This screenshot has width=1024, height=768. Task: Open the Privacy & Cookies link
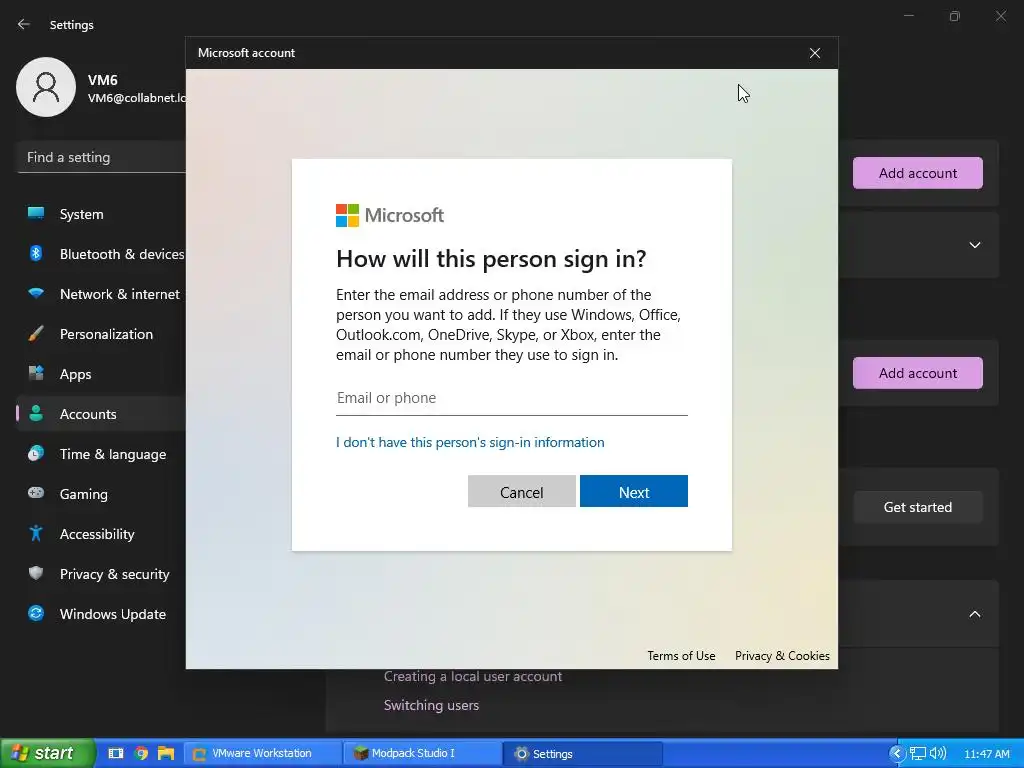[782, 656]
